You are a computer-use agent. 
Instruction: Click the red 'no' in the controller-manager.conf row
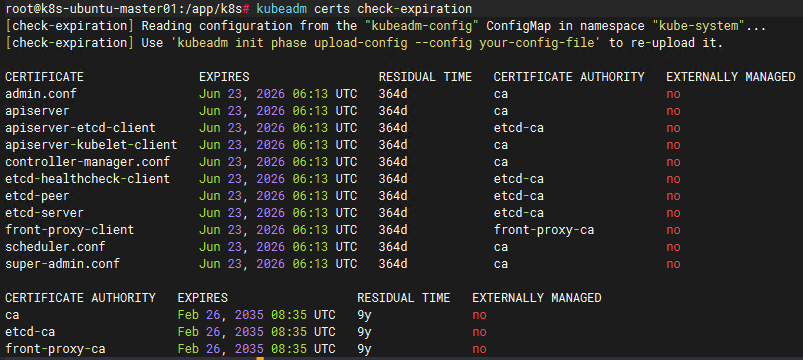tap(673, 162)
